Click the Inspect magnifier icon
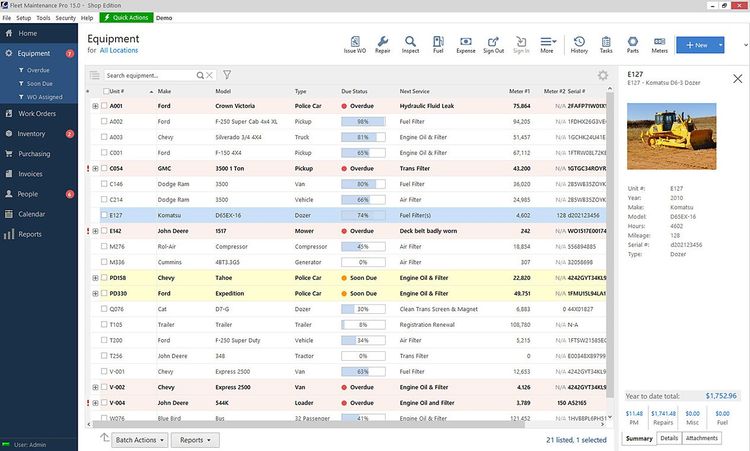This screenshot has height=451, width=750. coord(410,43)
